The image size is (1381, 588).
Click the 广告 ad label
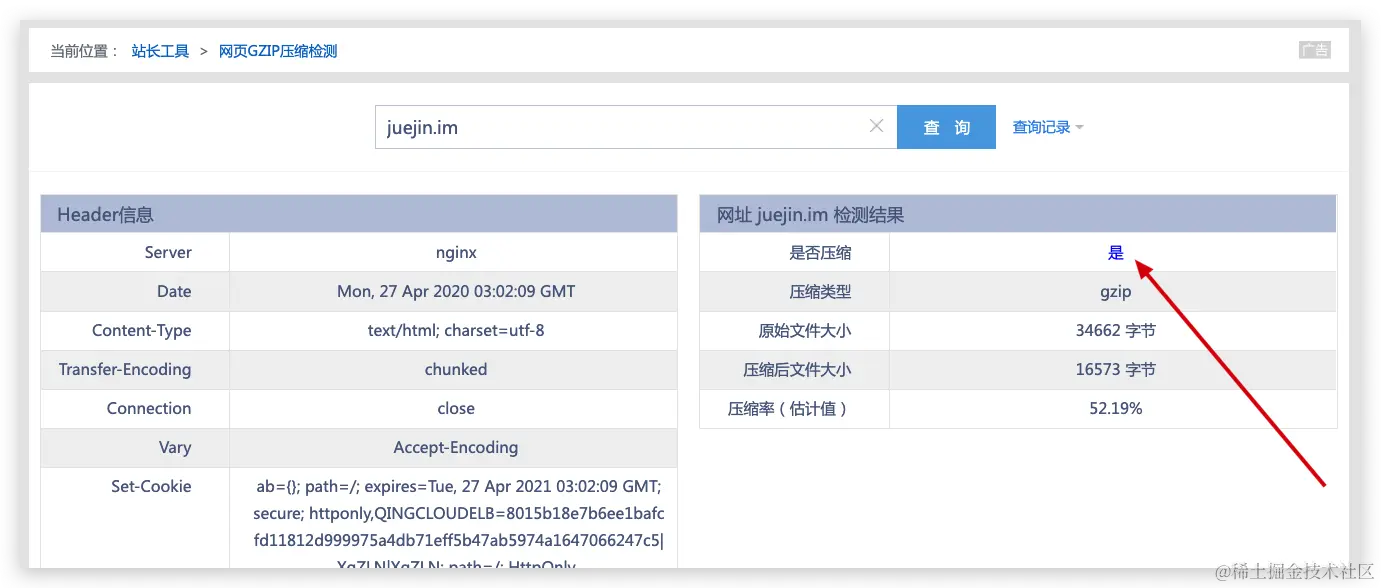coord(1315,50)
